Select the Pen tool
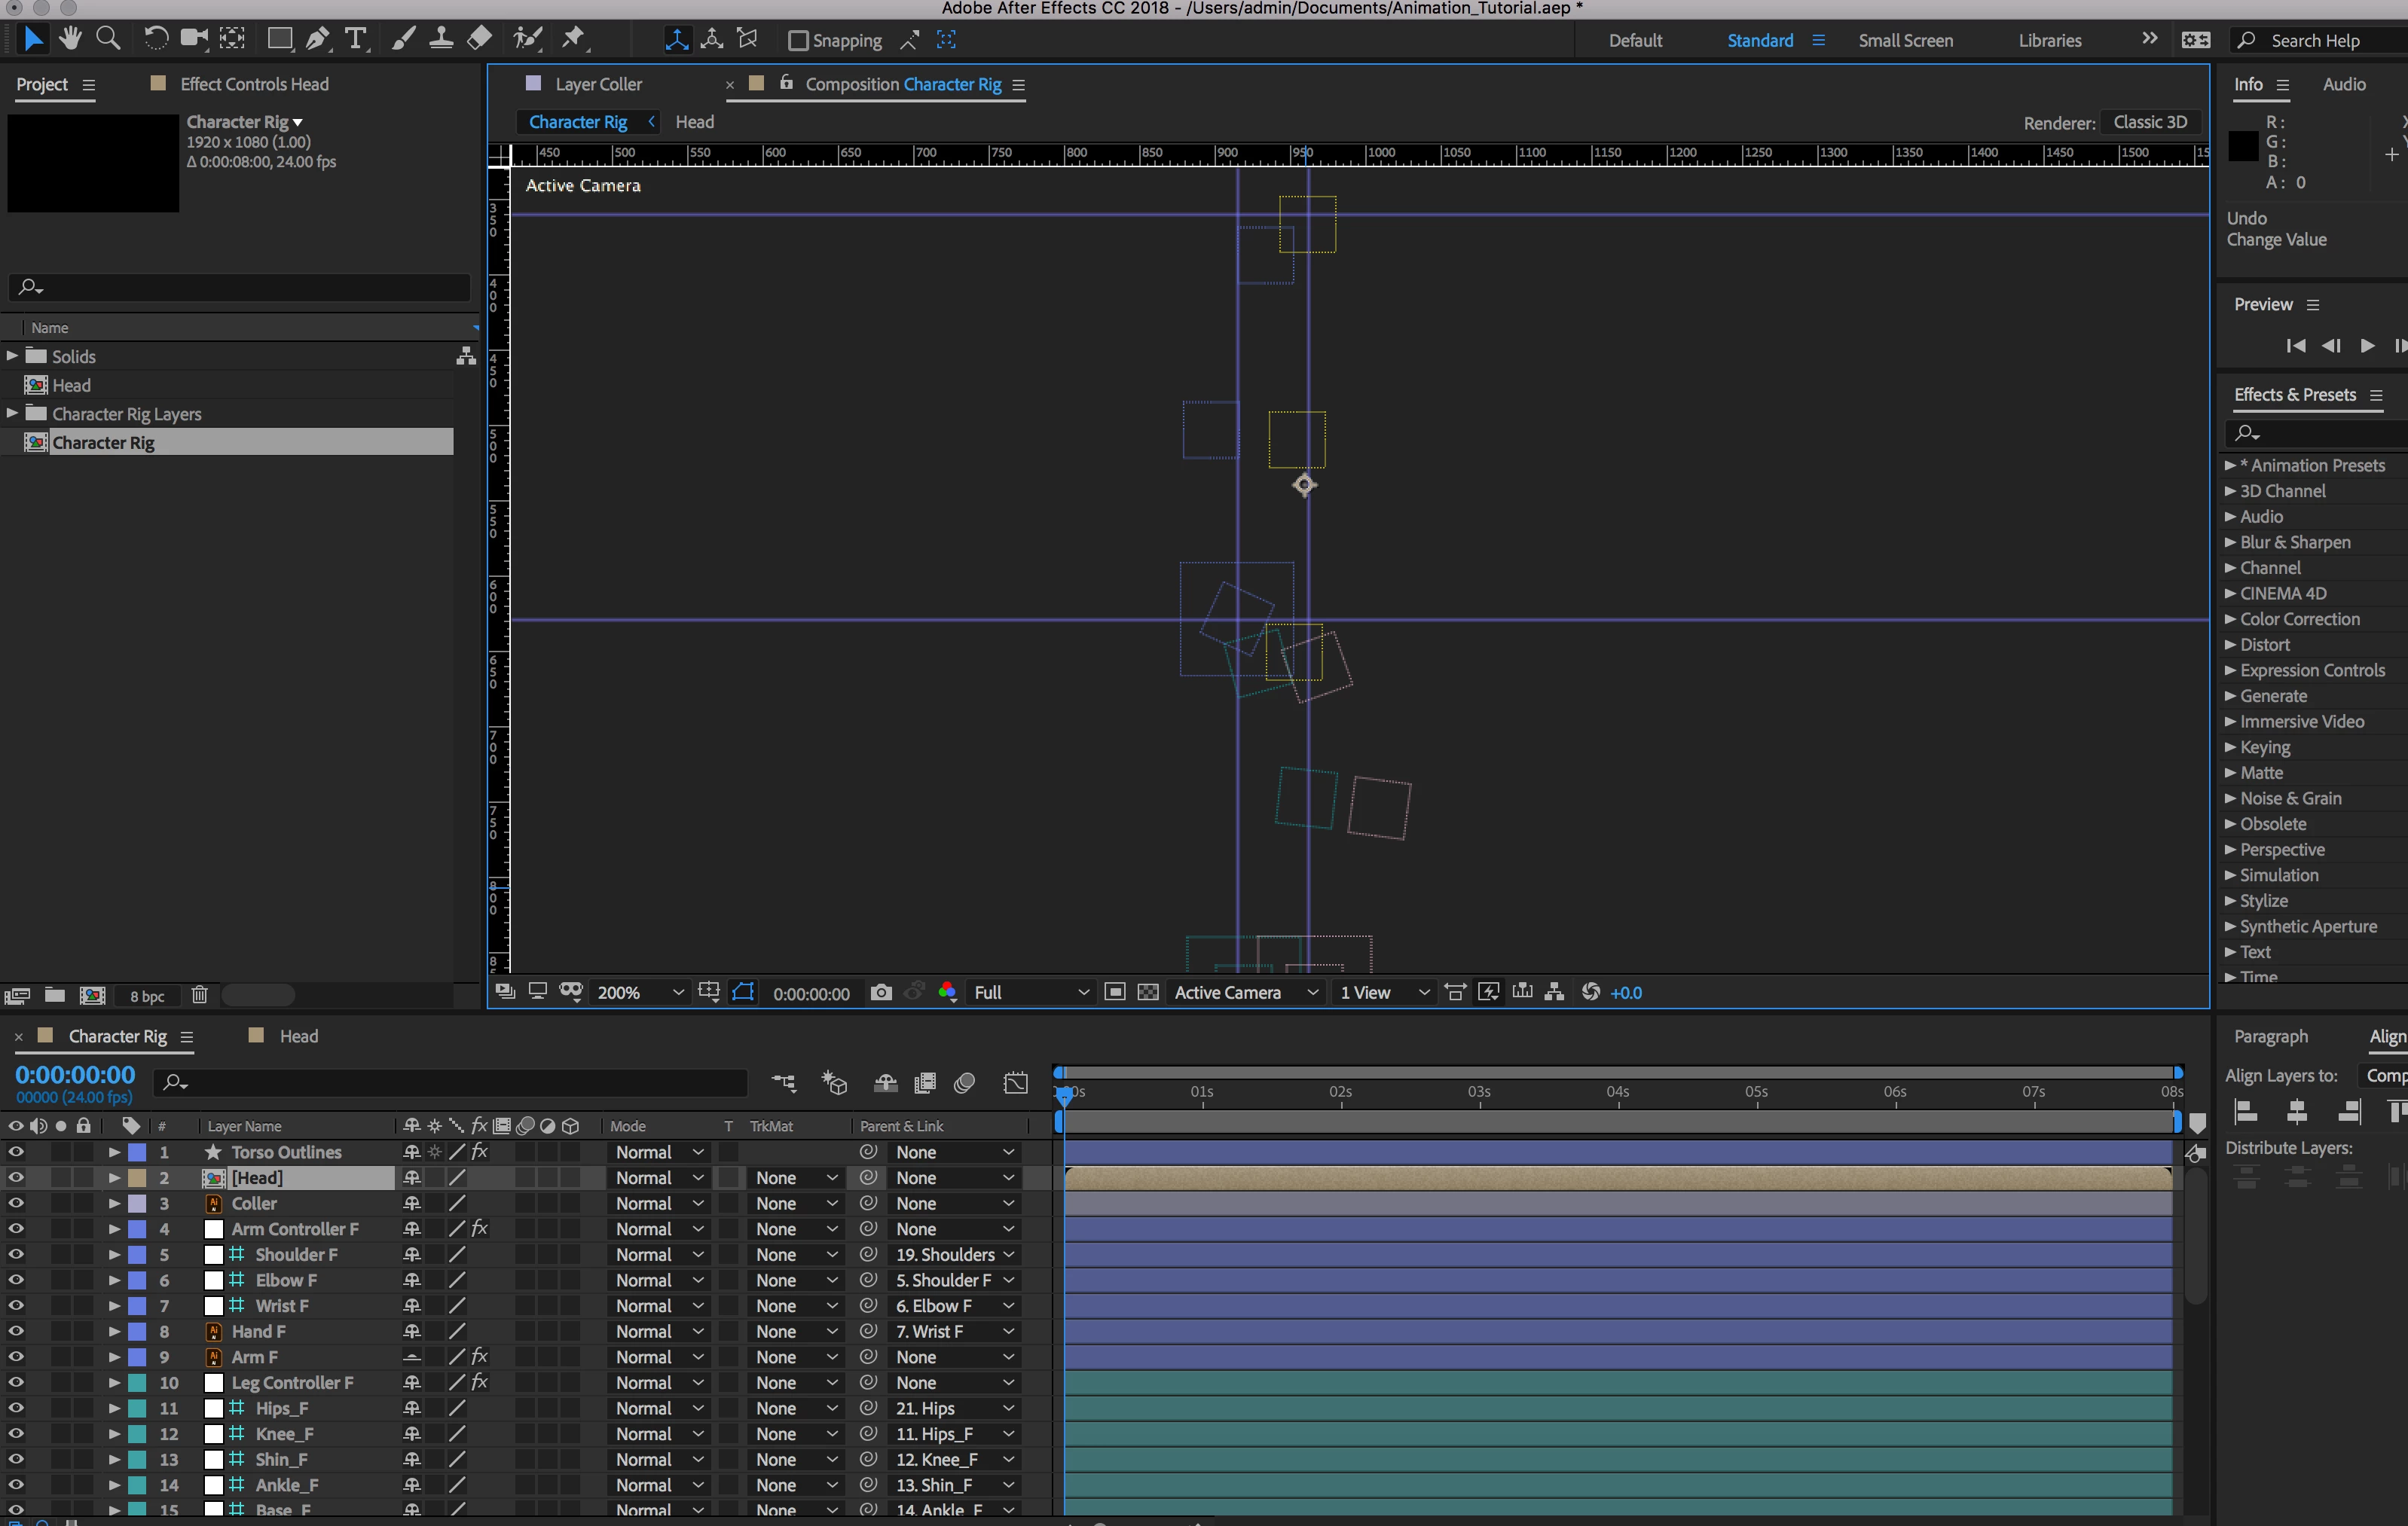2408x1526 pixels. 317,39
